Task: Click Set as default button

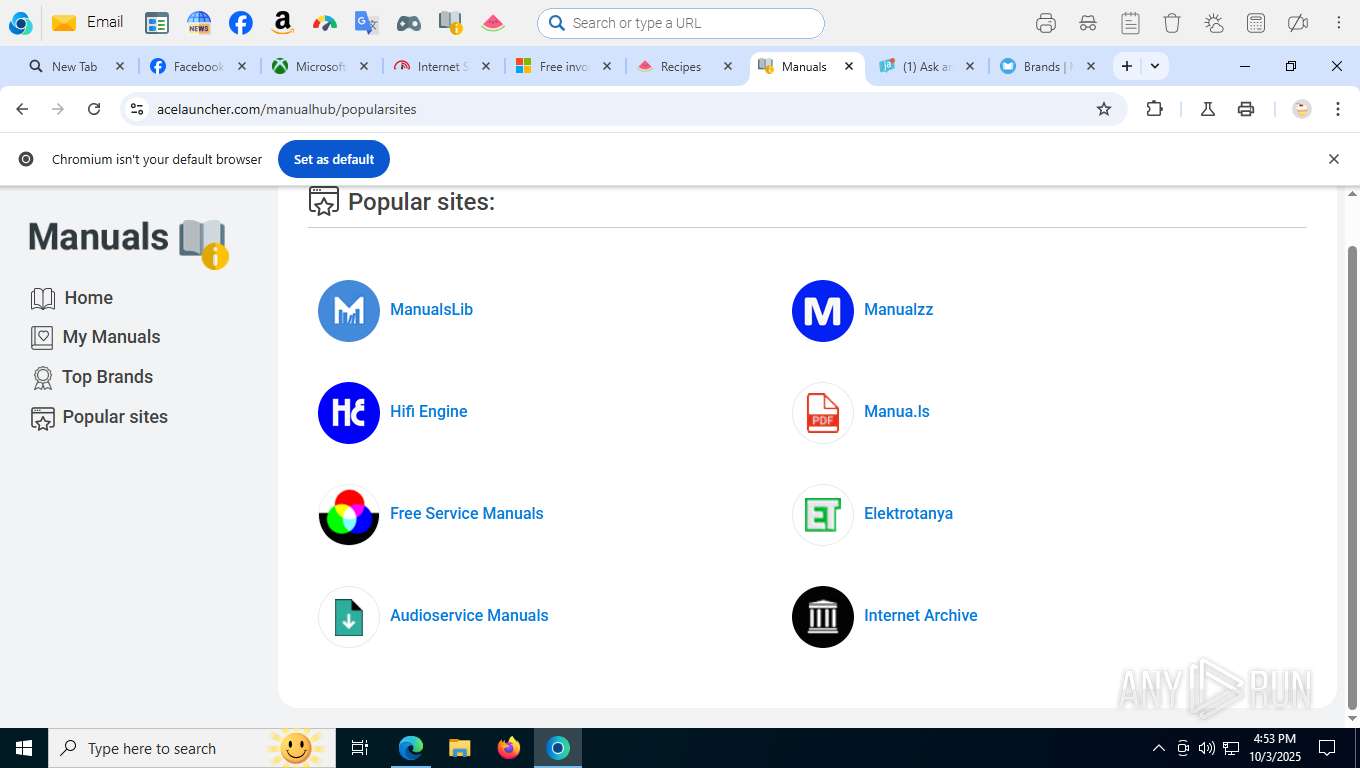Action: pyautogui.click(x=334, y=159)
